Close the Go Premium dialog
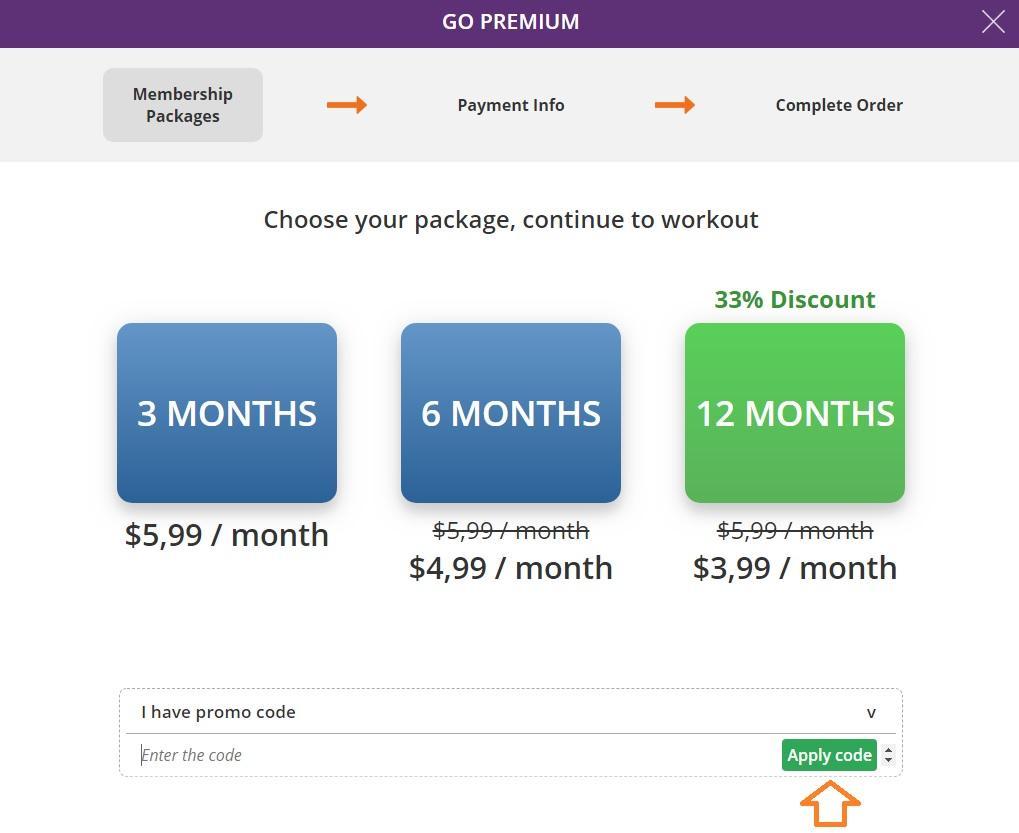The image size is (1019, 833). click(992, 22)
